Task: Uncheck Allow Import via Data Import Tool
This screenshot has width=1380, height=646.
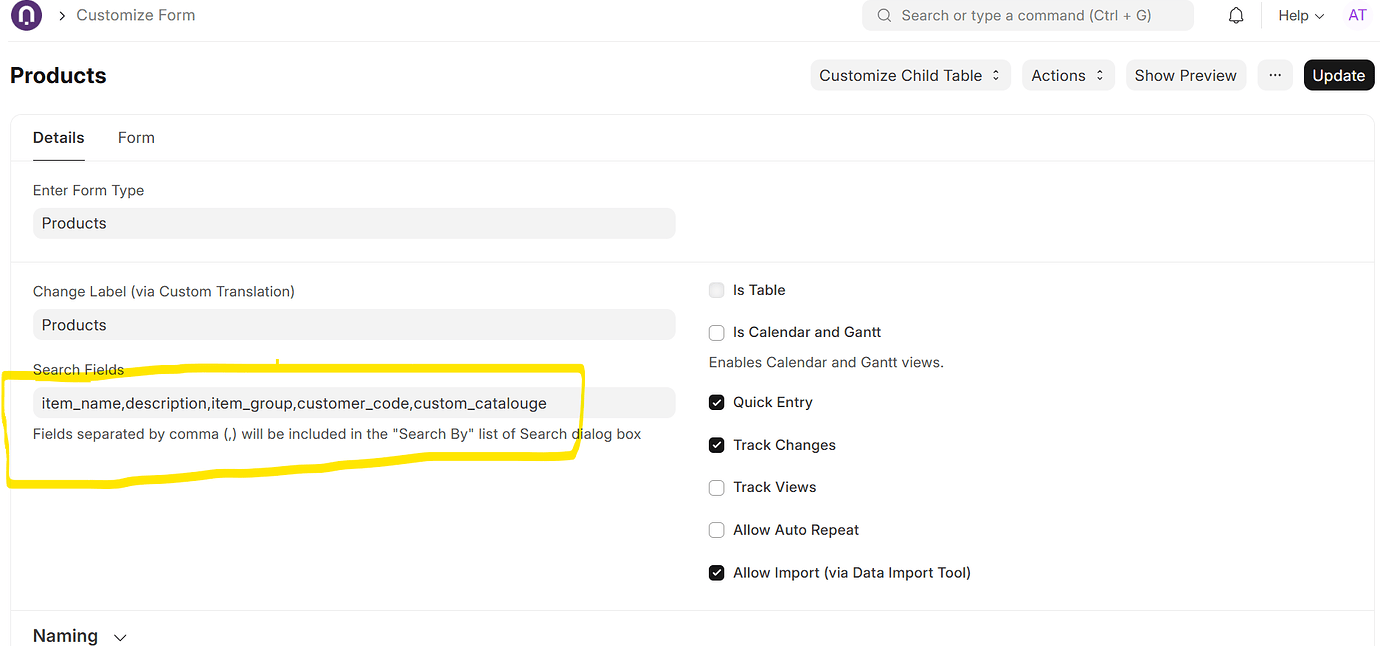Action: [716, 572]
